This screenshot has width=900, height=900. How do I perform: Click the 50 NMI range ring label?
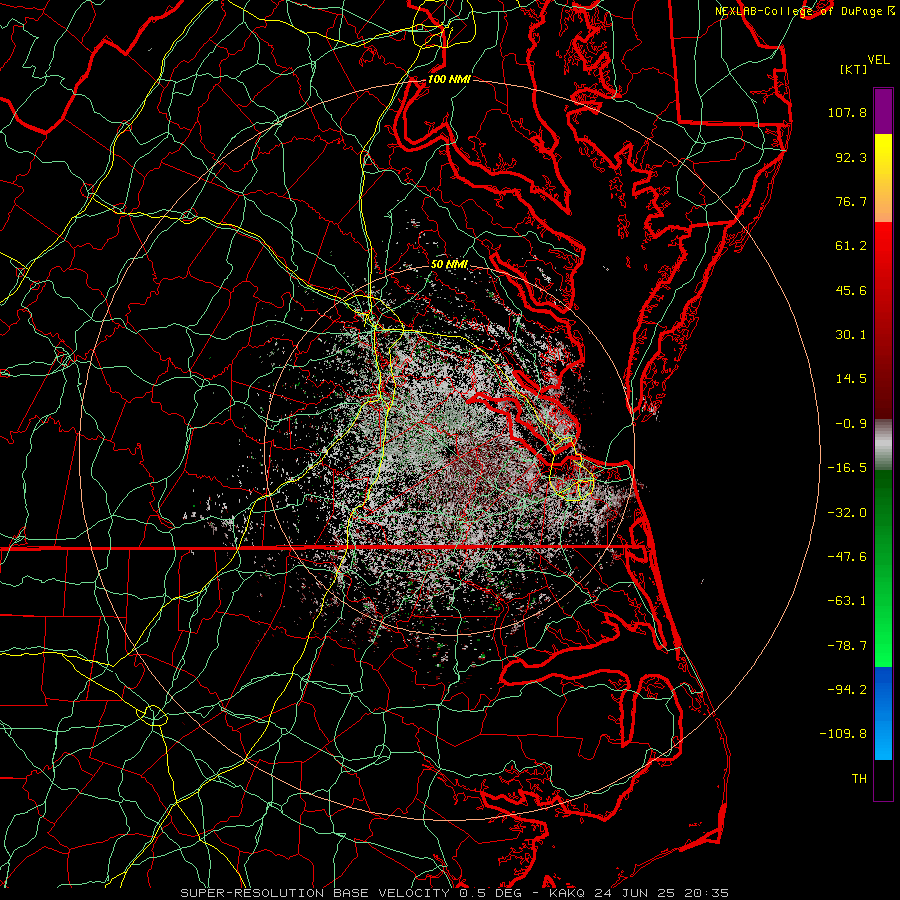pos(449,264)
